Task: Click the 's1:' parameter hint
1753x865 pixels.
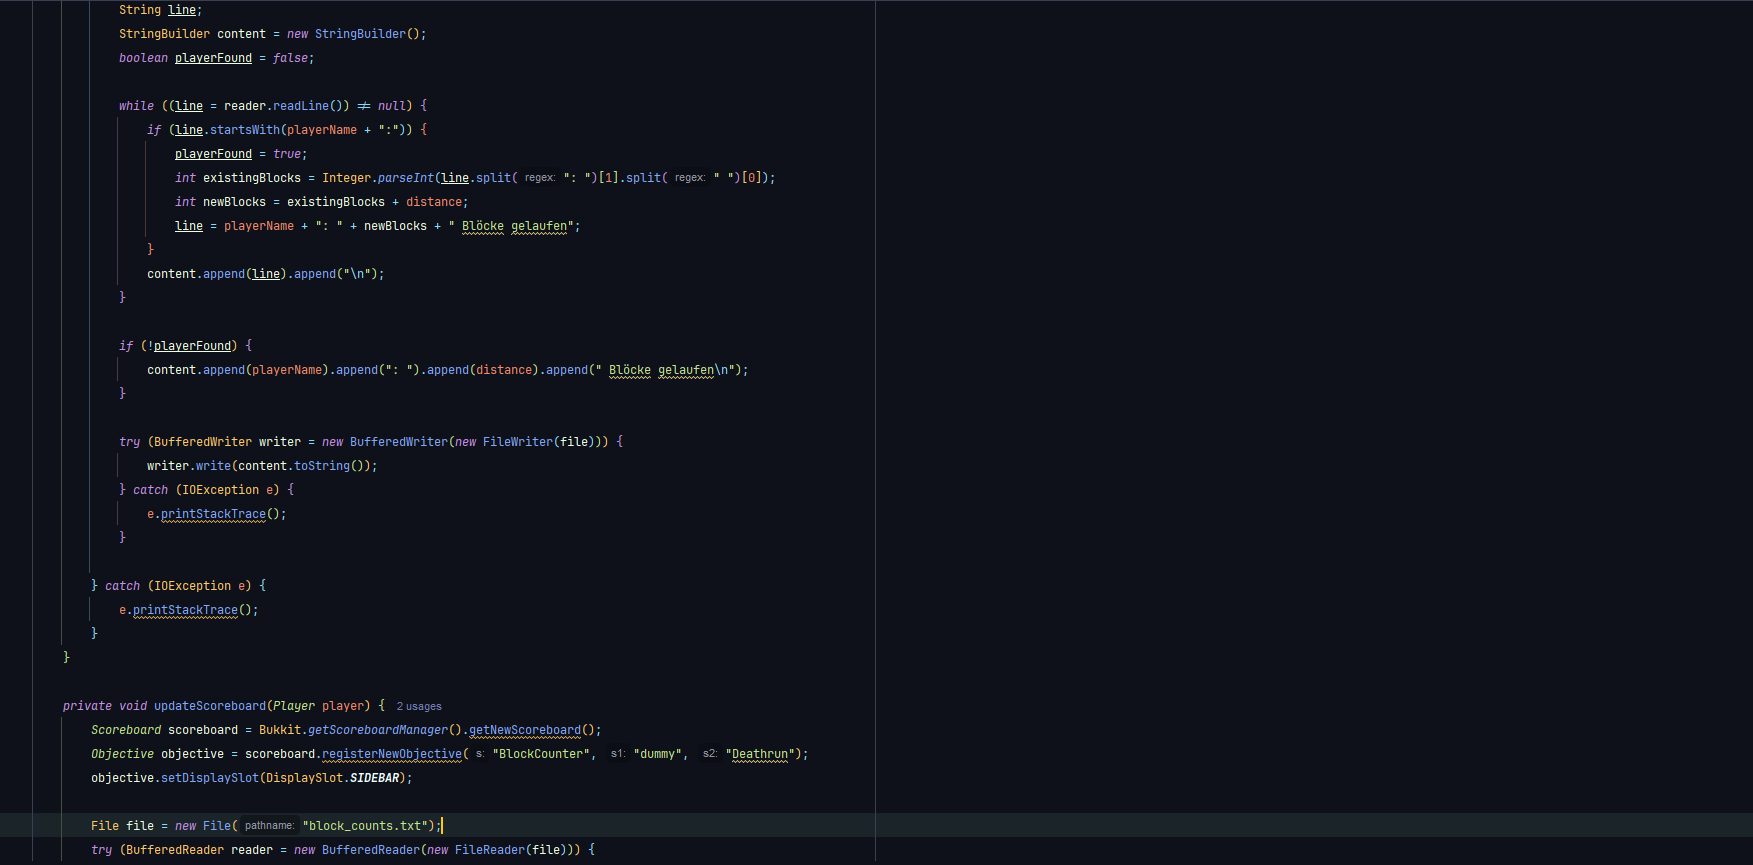Action: [x=618, y=754]
